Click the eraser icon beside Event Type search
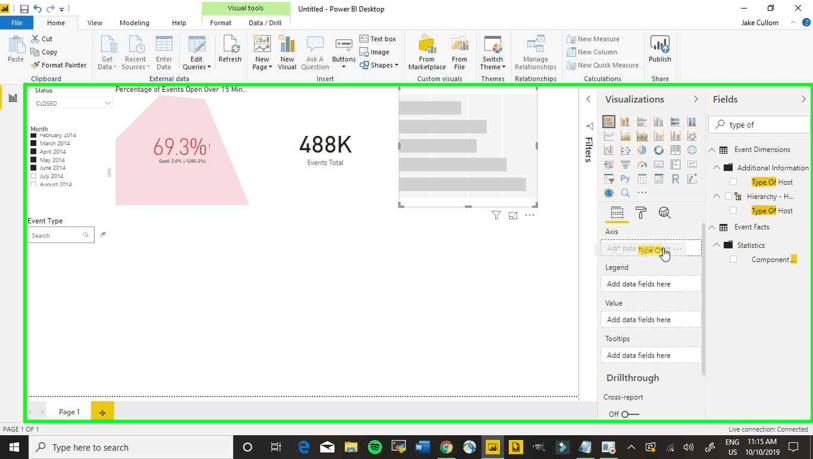The width and height of the screenshot is (813, 459). pos(103,235)
